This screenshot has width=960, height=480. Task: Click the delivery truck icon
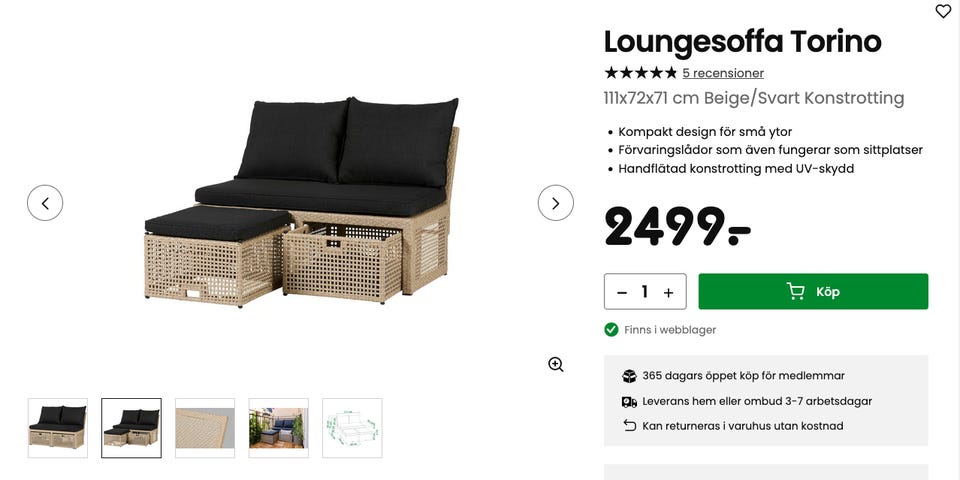coord(629,402)
